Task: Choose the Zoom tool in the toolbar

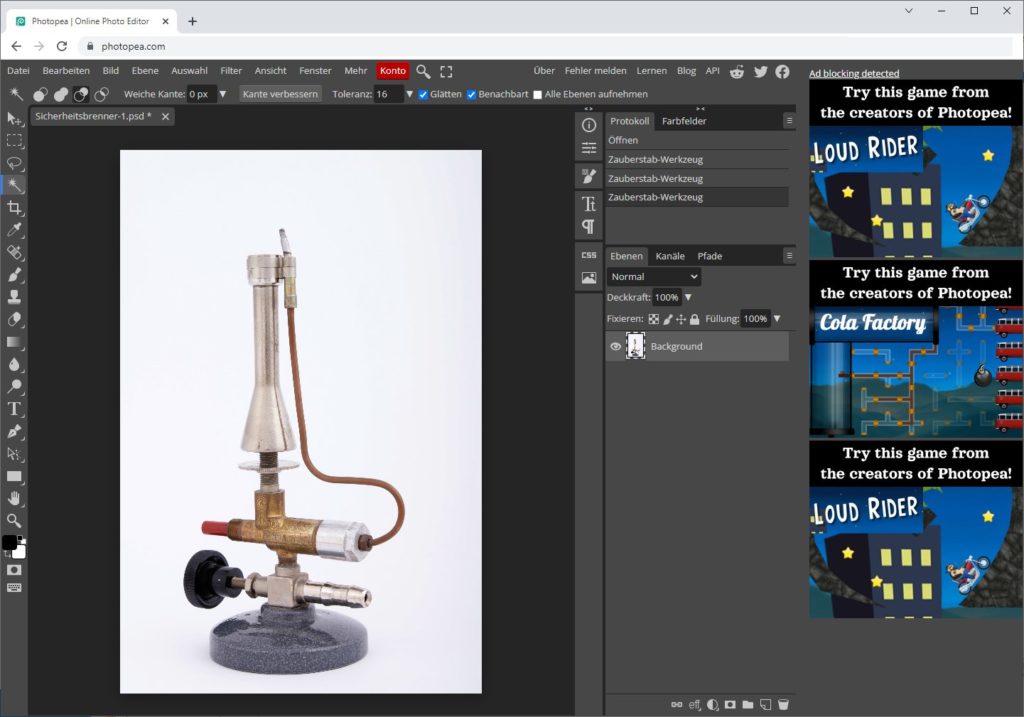Action: coord(14,520)
